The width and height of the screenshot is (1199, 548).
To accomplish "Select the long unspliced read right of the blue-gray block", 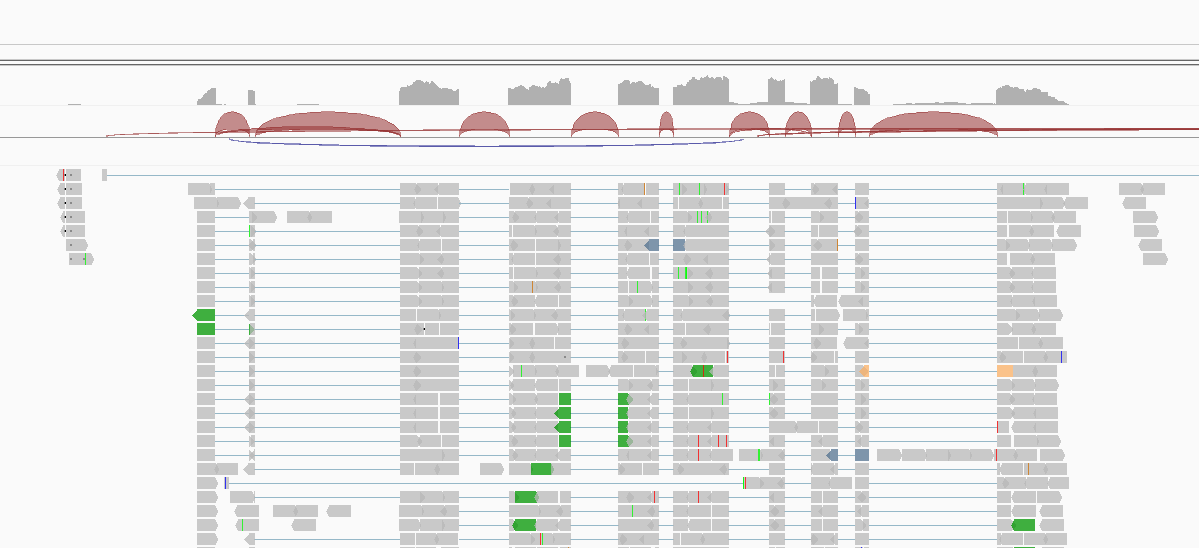I will 935,455.
